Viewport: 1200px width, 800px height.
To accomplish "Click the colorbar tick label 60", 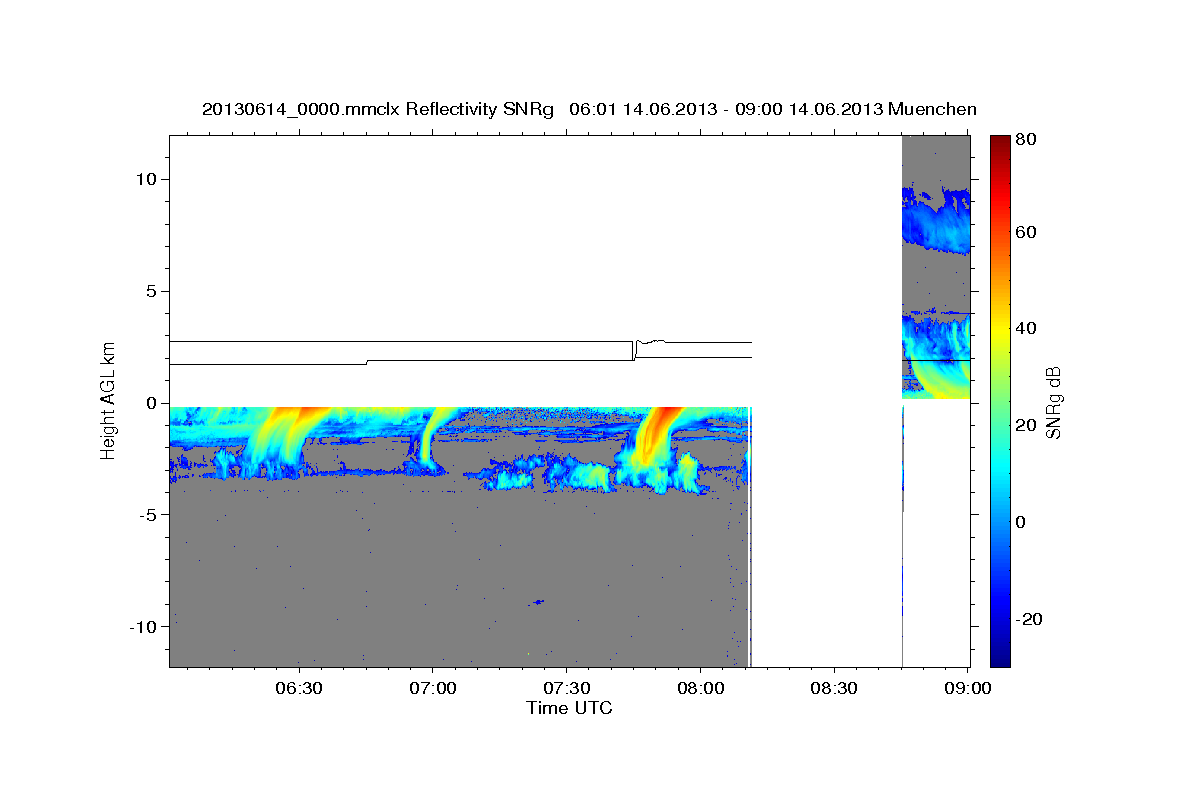I will click(x=1025, y=232).
